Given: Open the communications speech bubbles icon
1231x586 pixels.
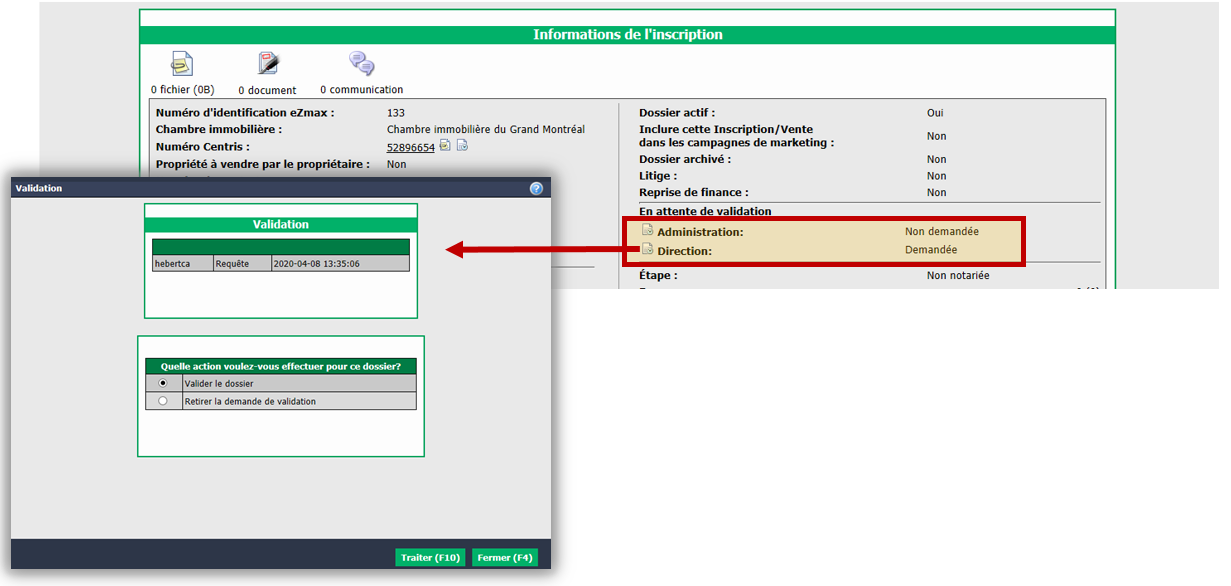Looking at the screenshot, I should click(x=361, y=64).
